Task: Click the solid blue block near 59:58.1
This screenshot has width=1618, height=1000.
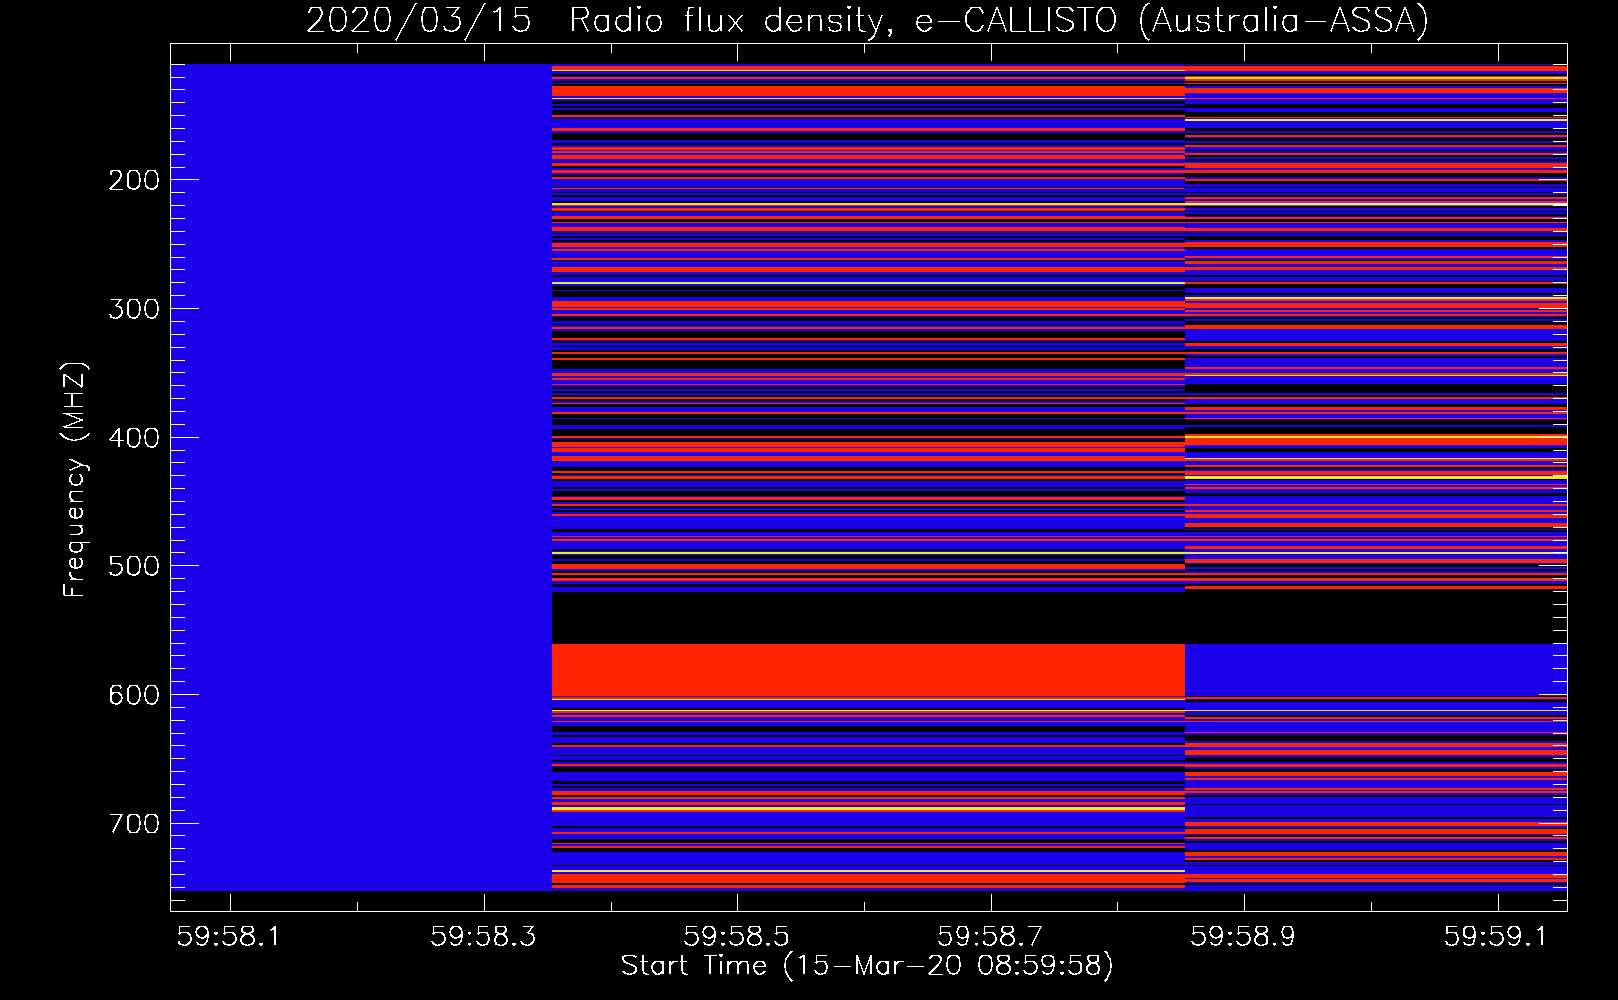Action: [x=361, y=477]
